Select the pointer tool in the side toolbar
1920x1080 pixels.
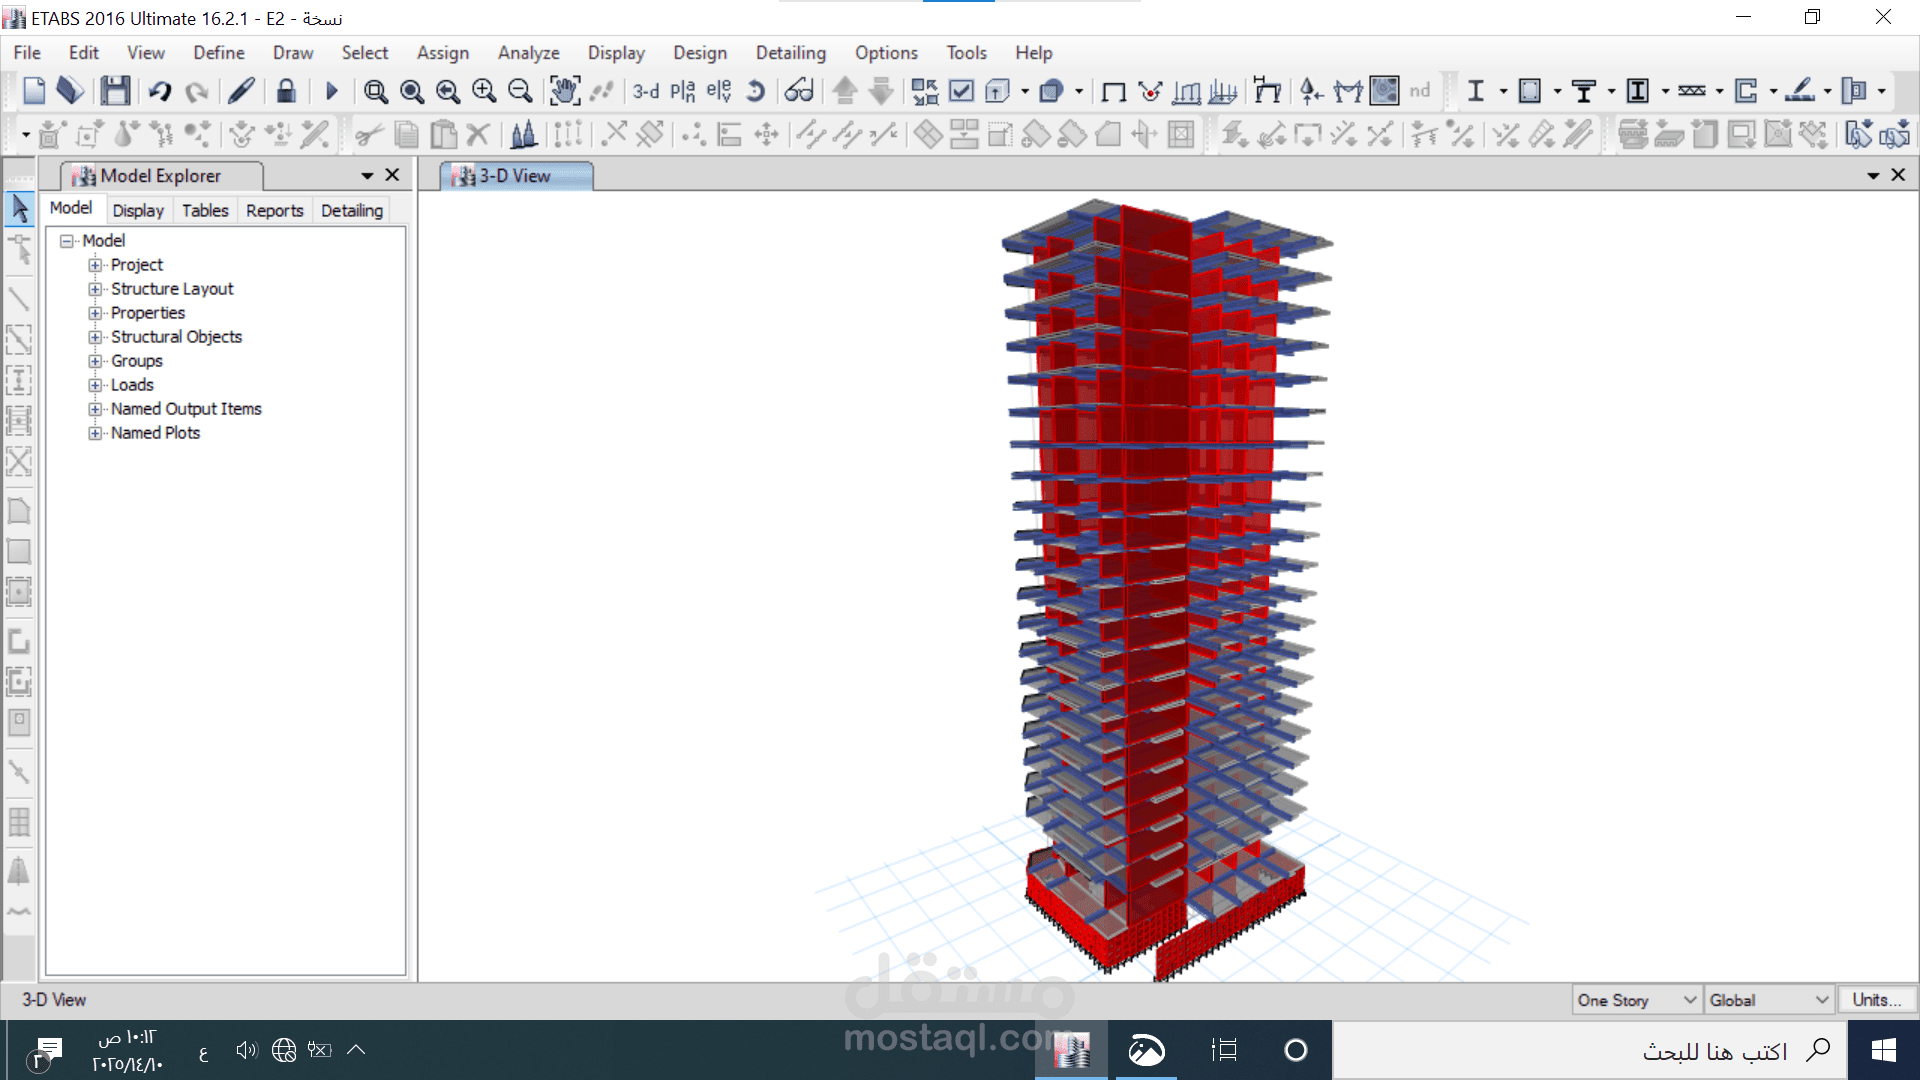[19, 209]
